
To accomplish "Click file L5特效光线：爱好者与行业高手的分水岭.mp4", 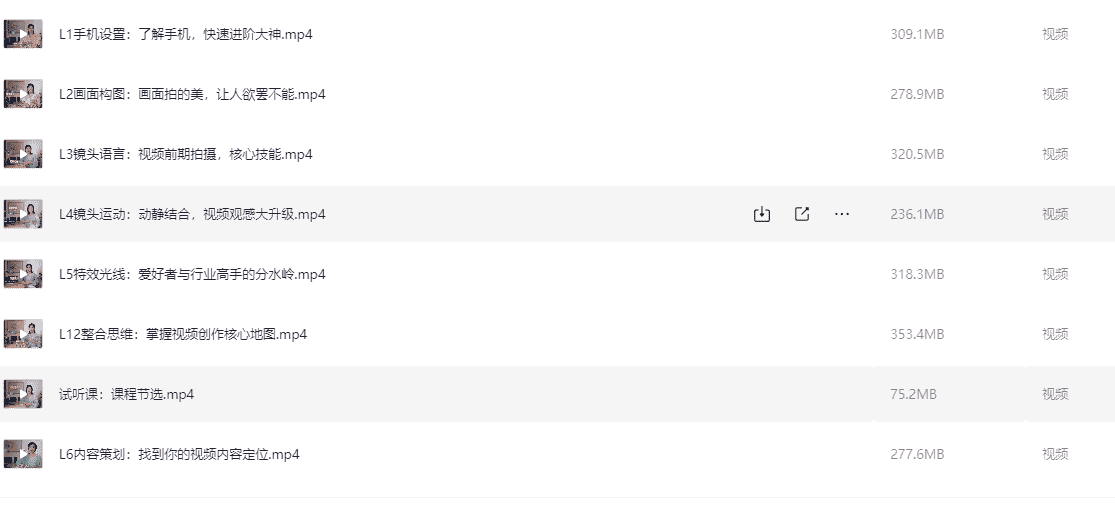I will (x=192, y=274).
